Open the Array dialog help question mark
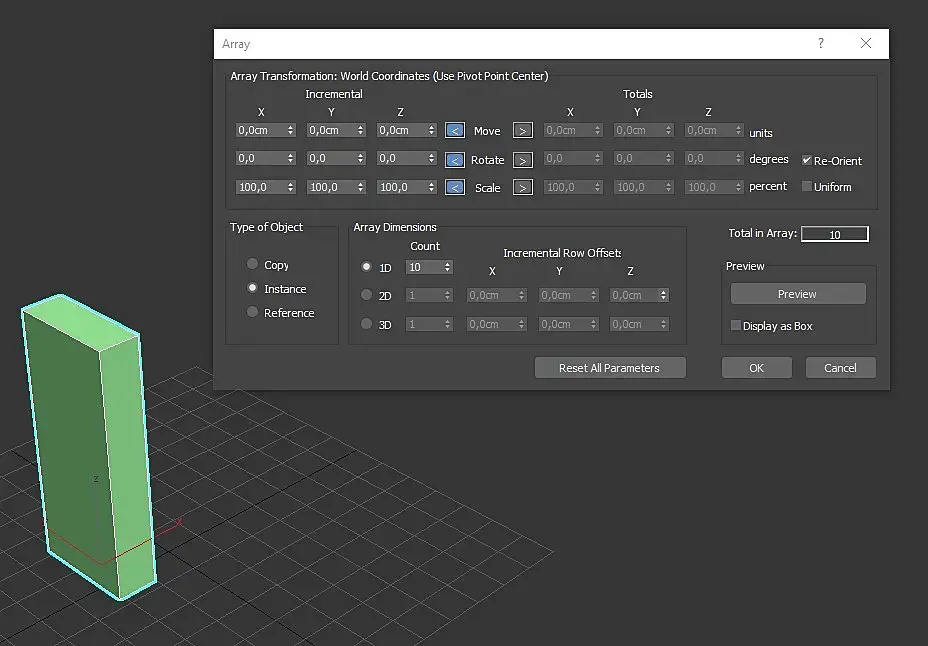This screenshot has width=928, height=646. click(820, 43)
